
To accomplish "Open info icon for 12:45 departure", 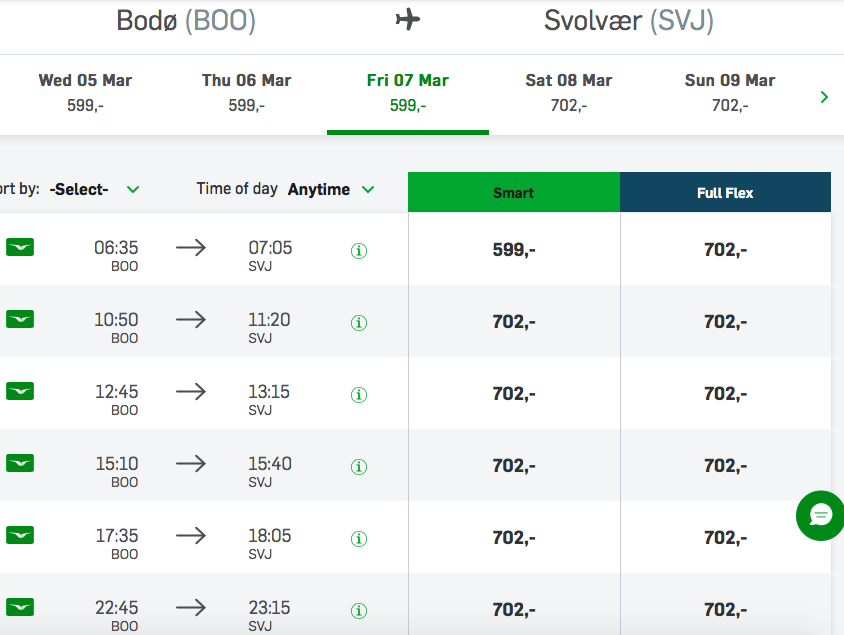I will (x=359, y=395).
